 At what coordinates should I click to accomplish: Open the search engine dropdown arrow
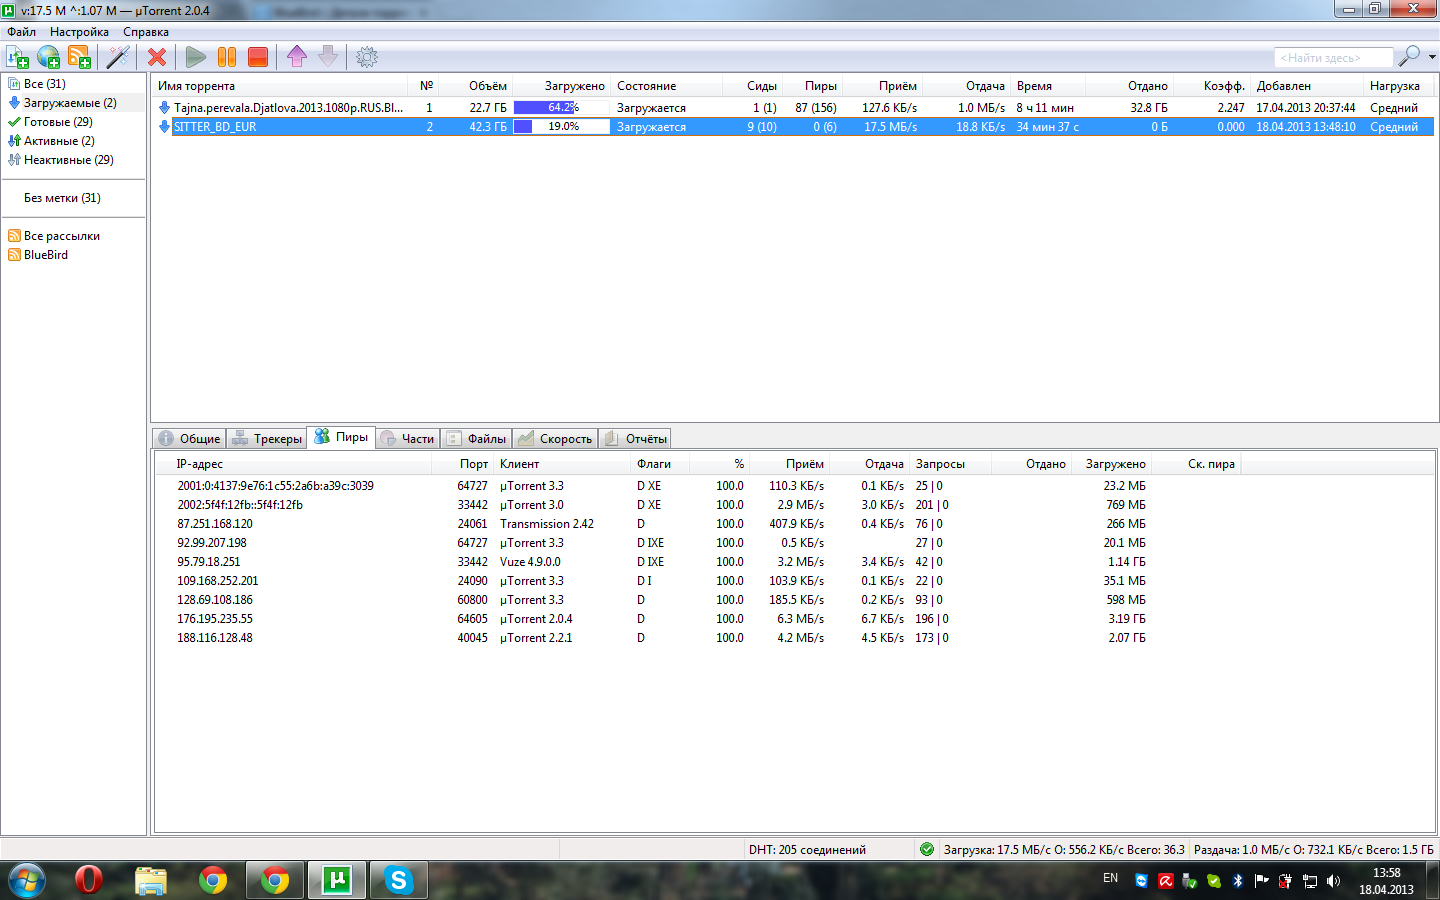[1432, 57]
